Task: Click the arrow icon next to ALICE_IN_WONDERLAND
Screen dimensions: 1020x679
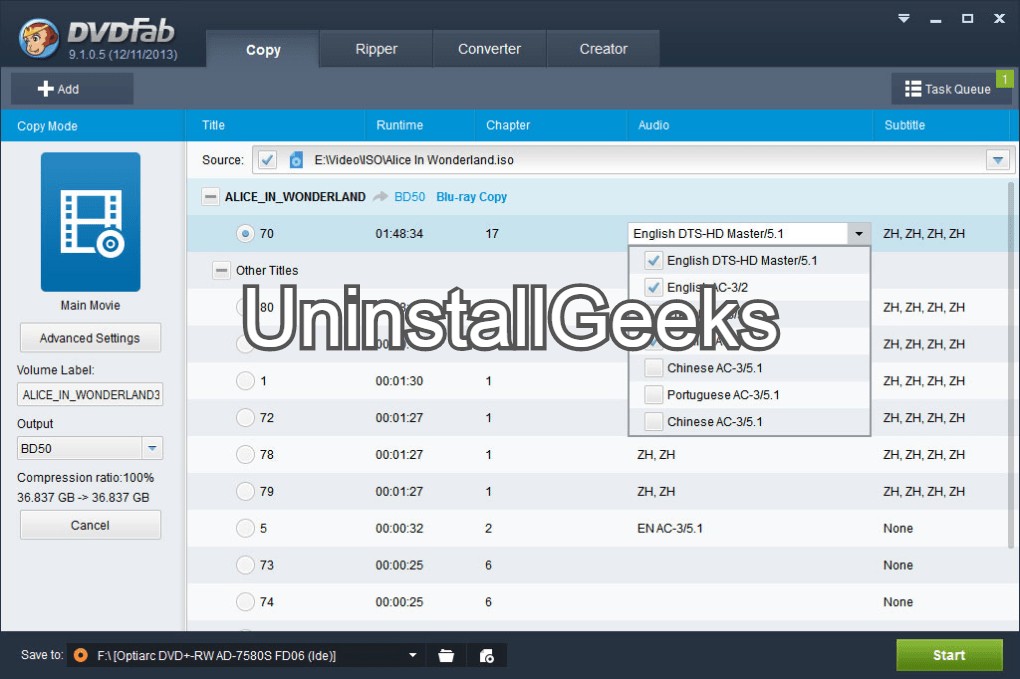Action: pyautogui.click(x=381, y=196)
